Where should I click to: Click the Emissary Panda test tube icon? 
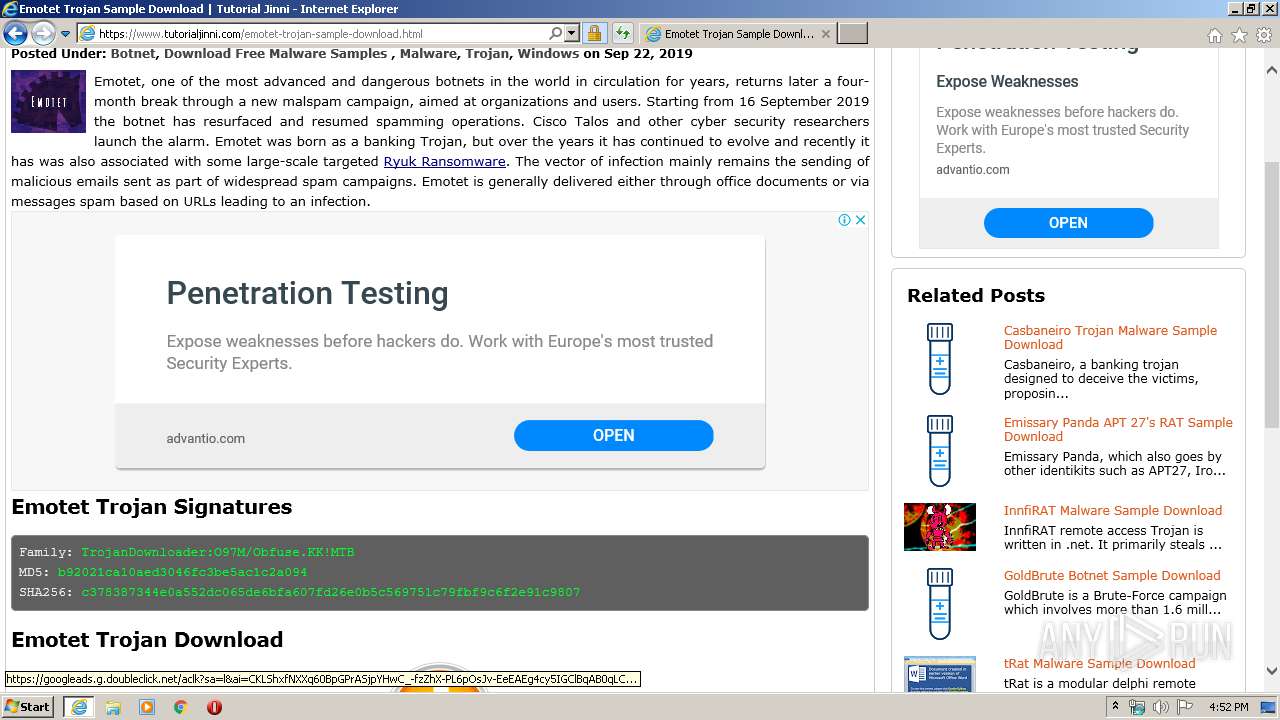click(x=939, y=451)
